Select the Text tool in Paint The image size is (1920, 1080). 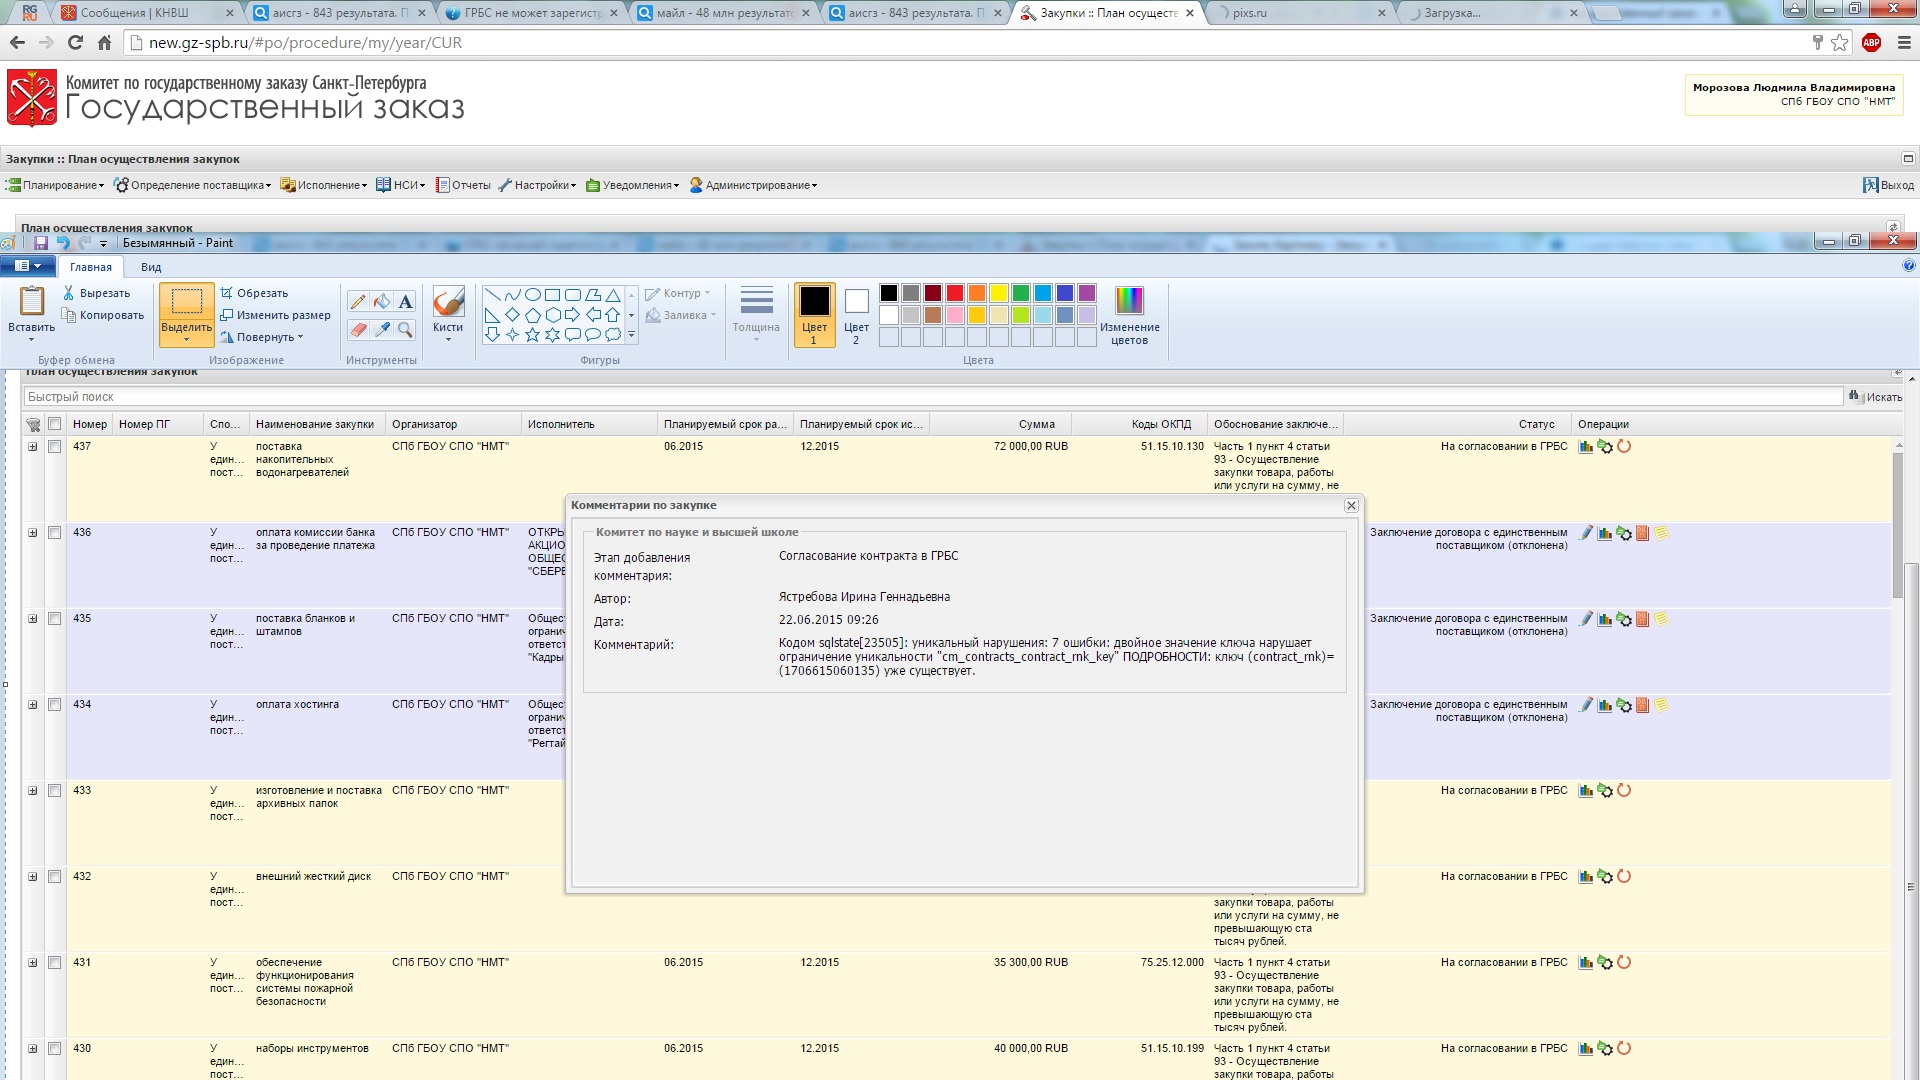405,301
